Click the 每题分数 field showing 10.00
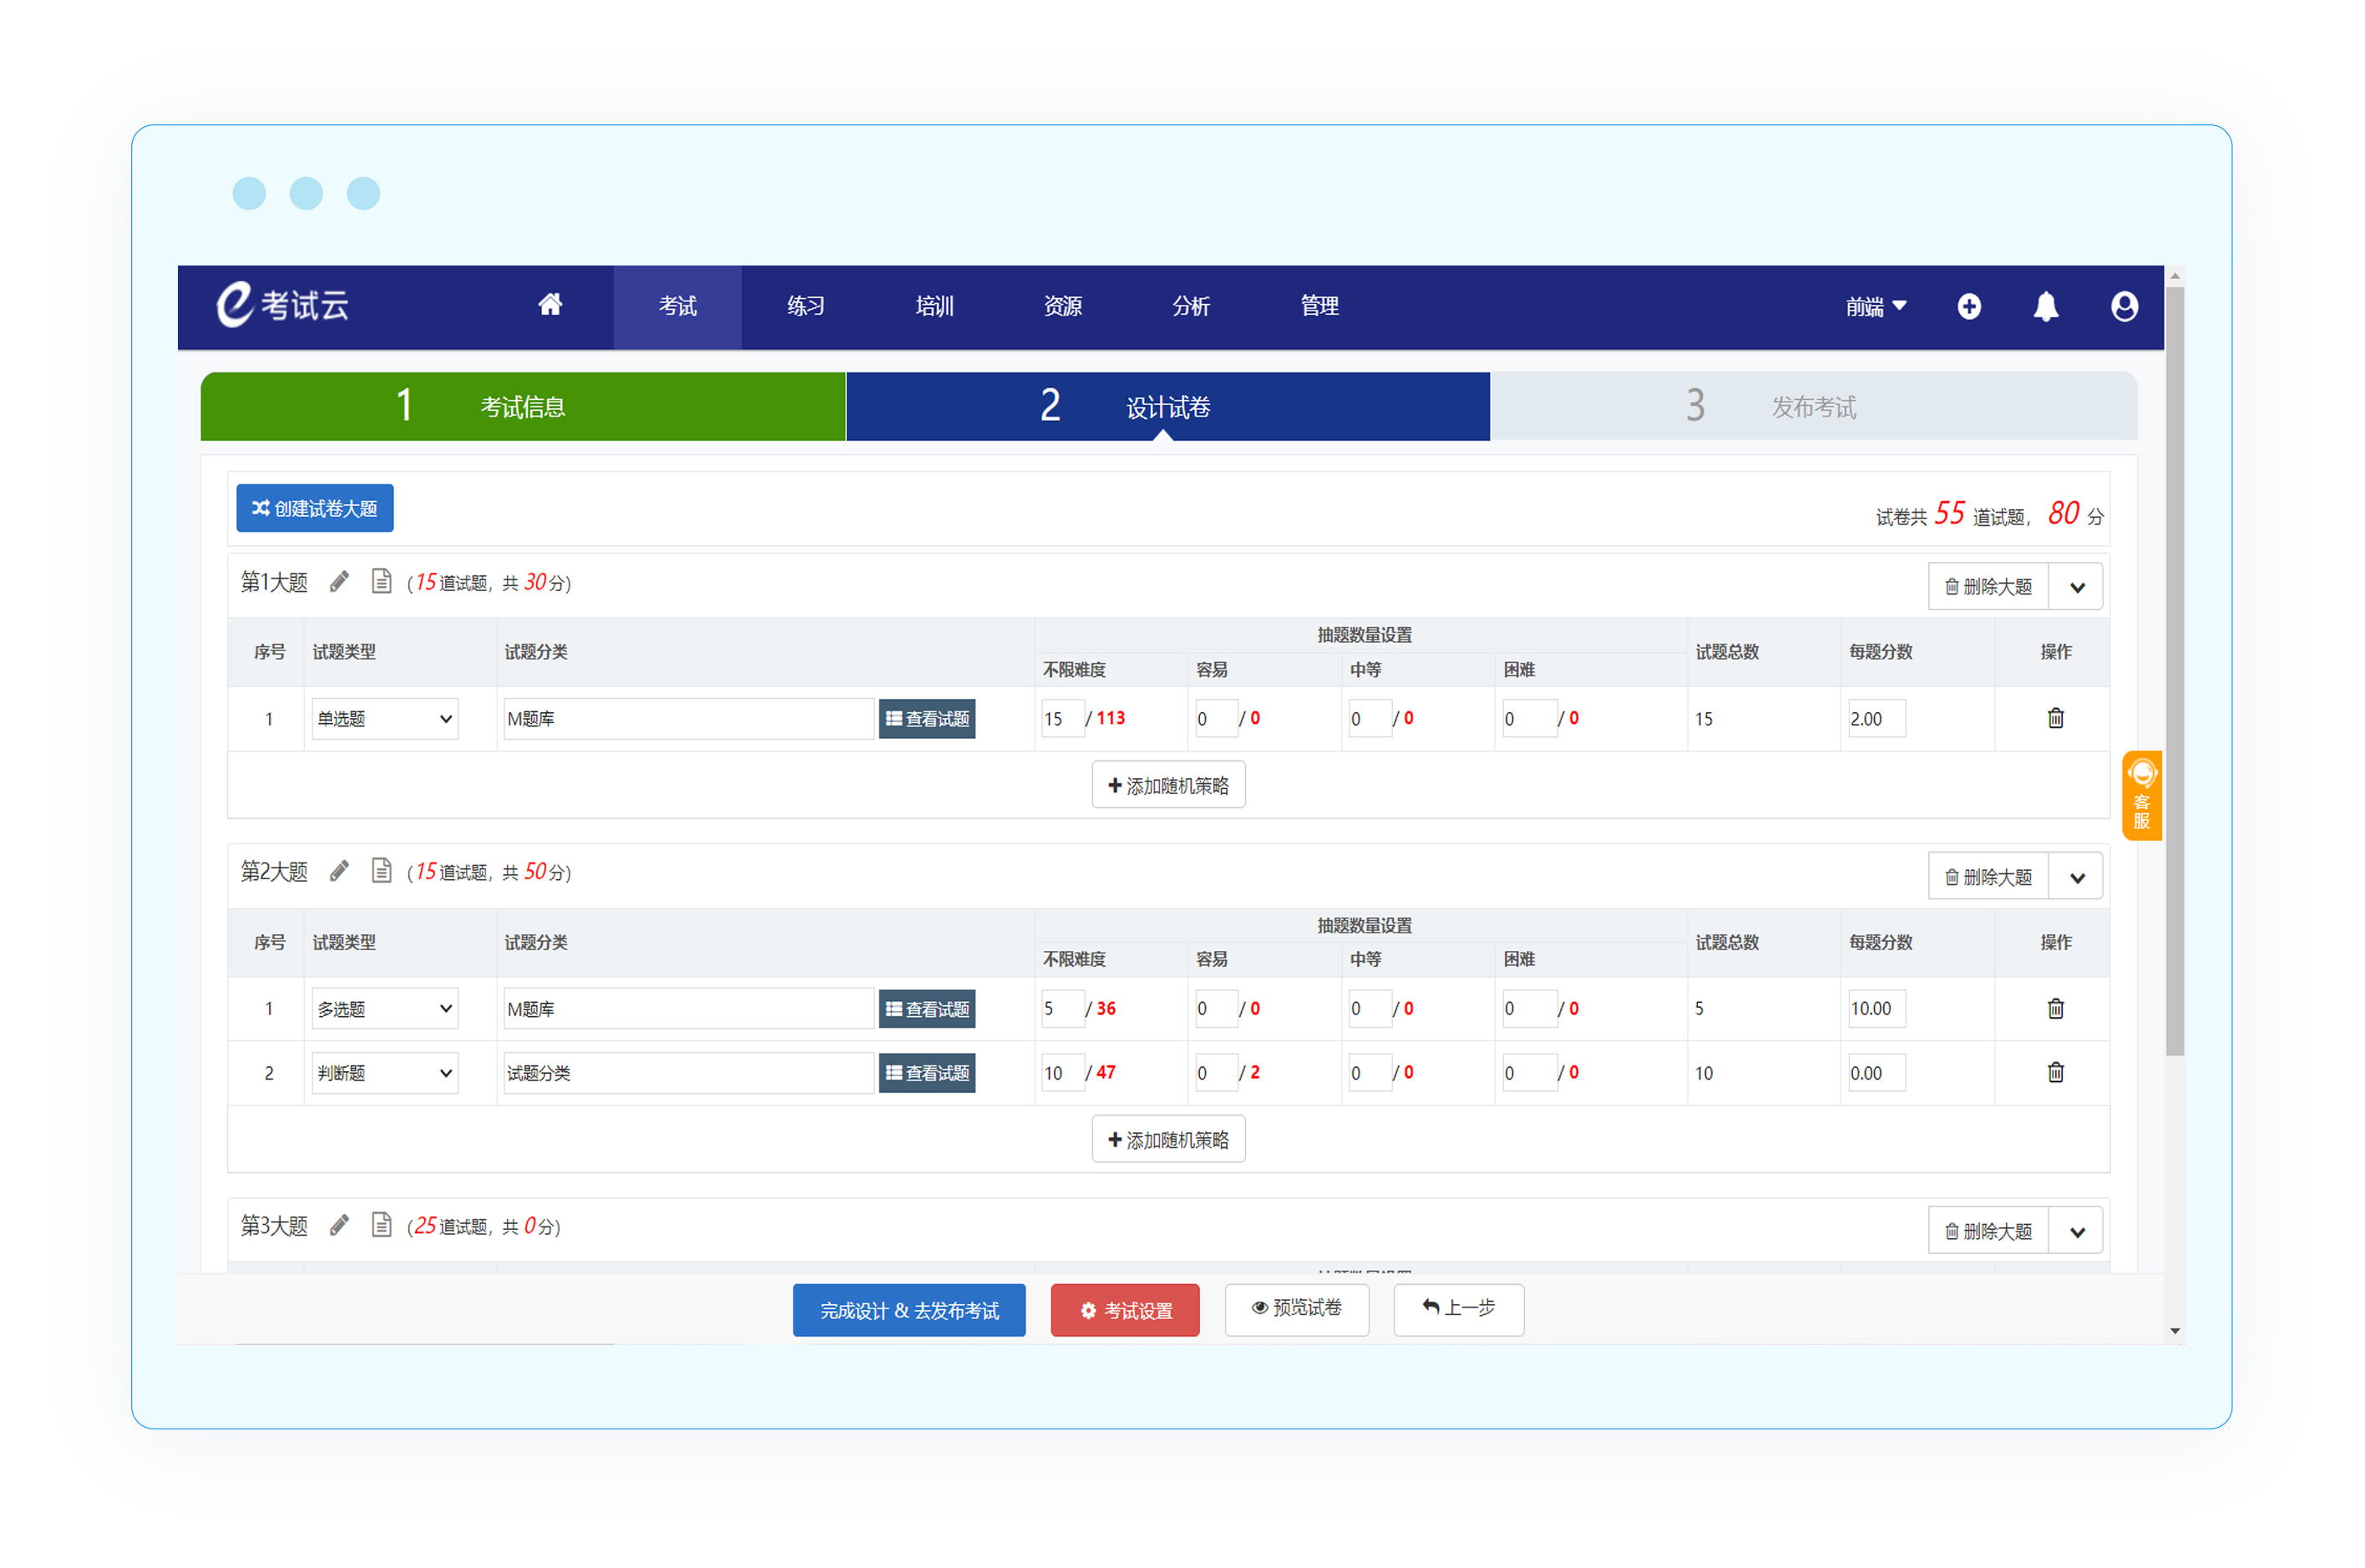This screenshot has height=1568, width=2365. [1875, 1008]
